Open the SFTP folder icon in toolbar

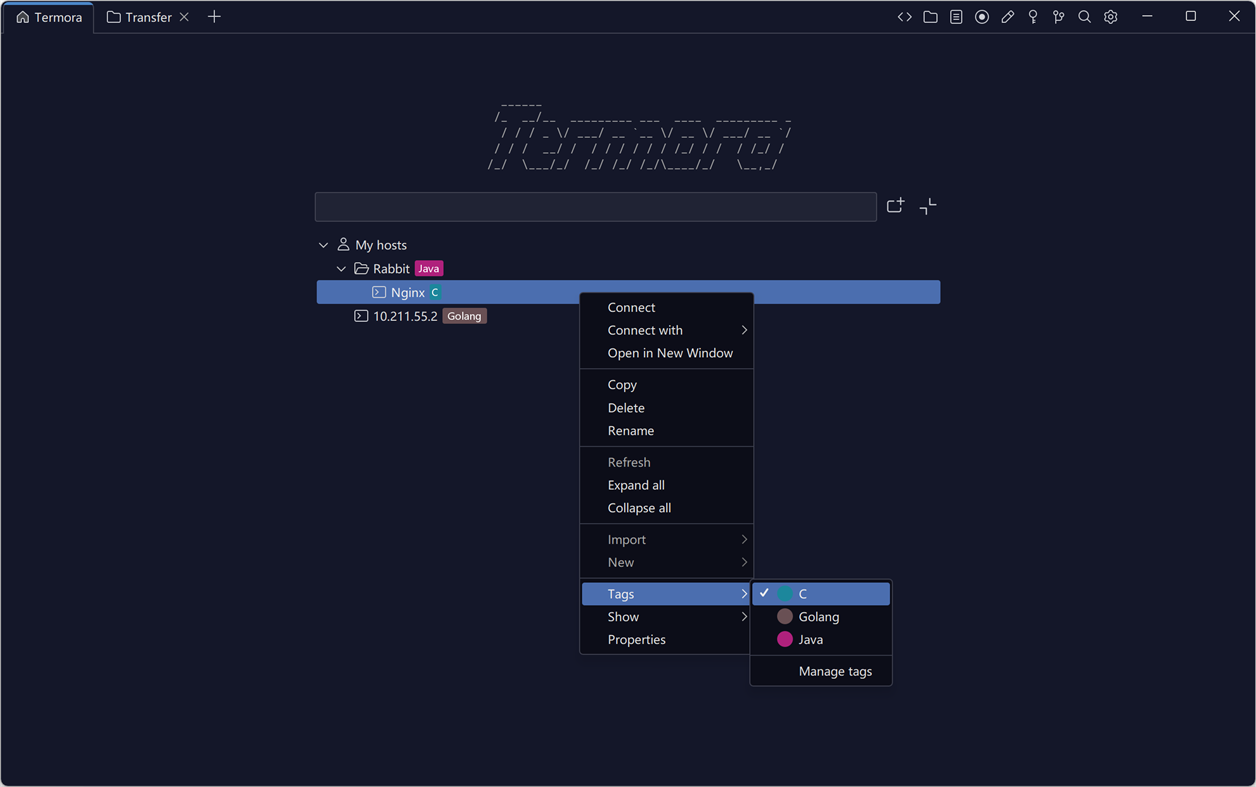click(930, 17)
